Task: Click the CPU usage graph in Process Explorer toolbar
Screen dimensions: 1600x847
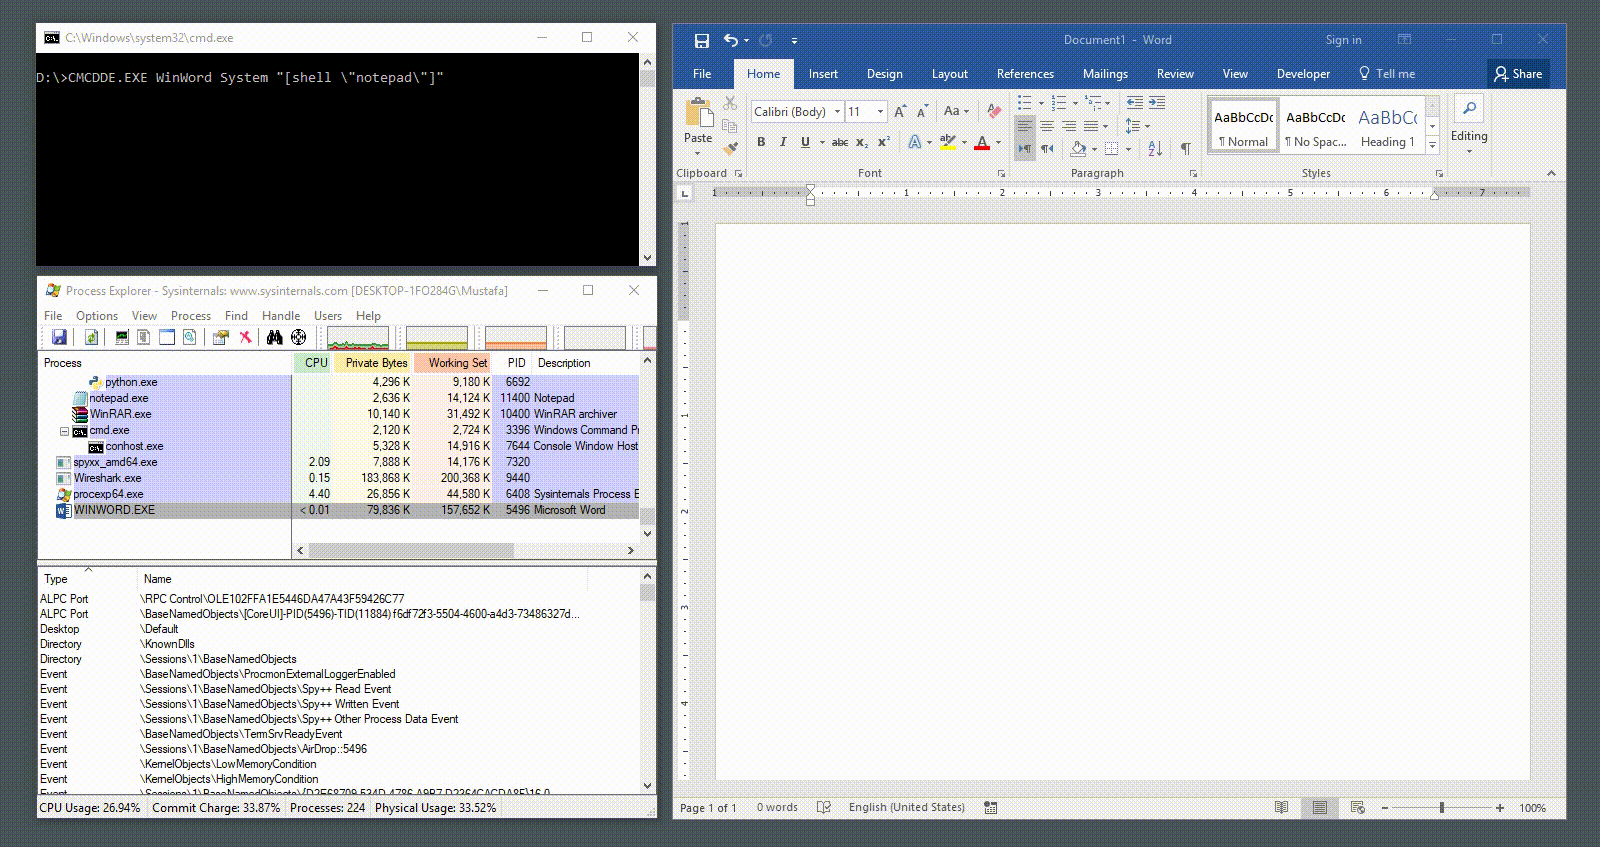Action: (x=358, y=337)
